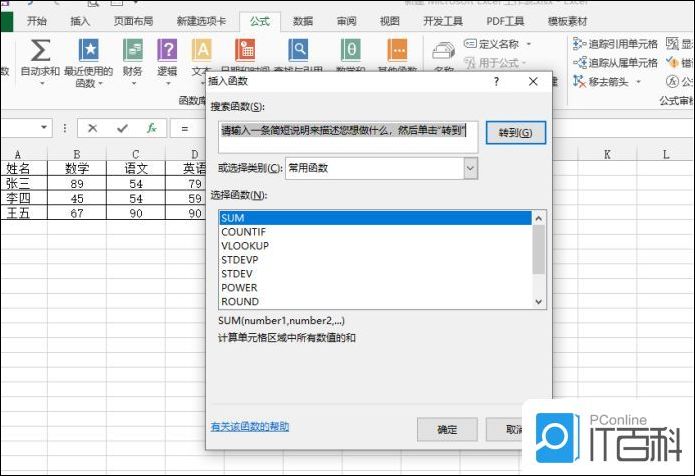Switch to the 插入 (Insert) tab
This screenshot has width=695, height=476.
(x=80, y=21)
